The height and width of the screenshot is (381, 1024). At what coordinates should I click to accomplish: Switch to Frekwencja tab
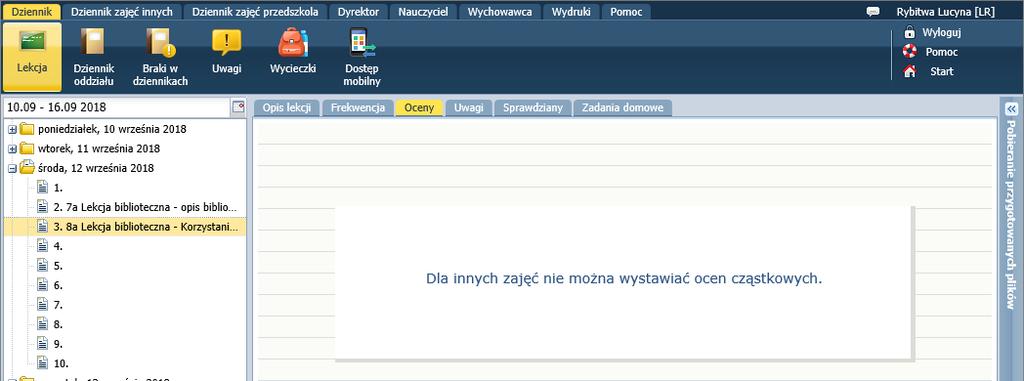click(358, 108)
